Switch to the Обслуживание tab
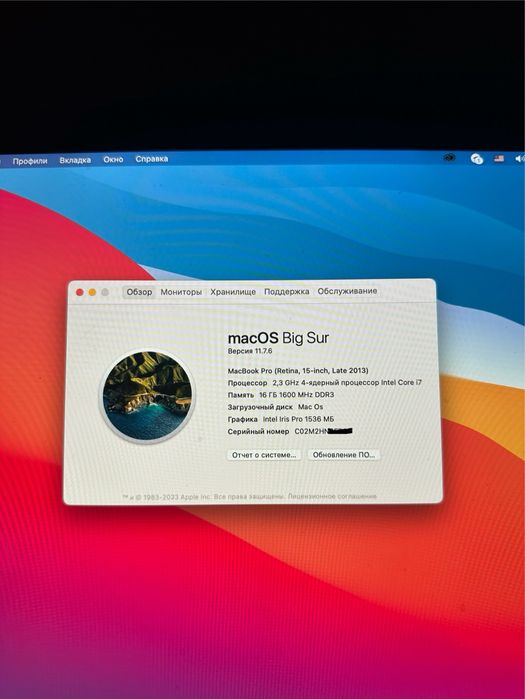The width and height of the screenshot is (525, 699). point(347,291)
